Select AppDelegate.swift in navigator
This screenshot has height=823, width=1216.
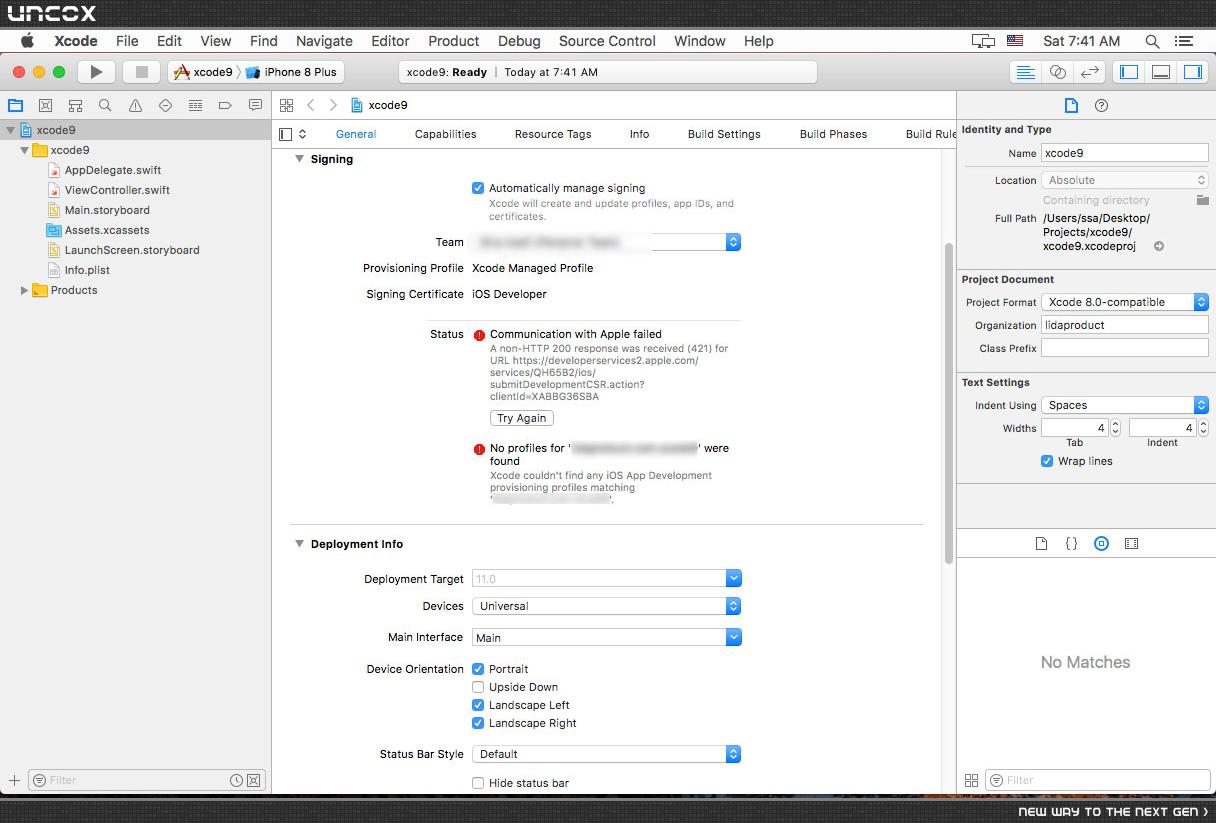[113, 170]
